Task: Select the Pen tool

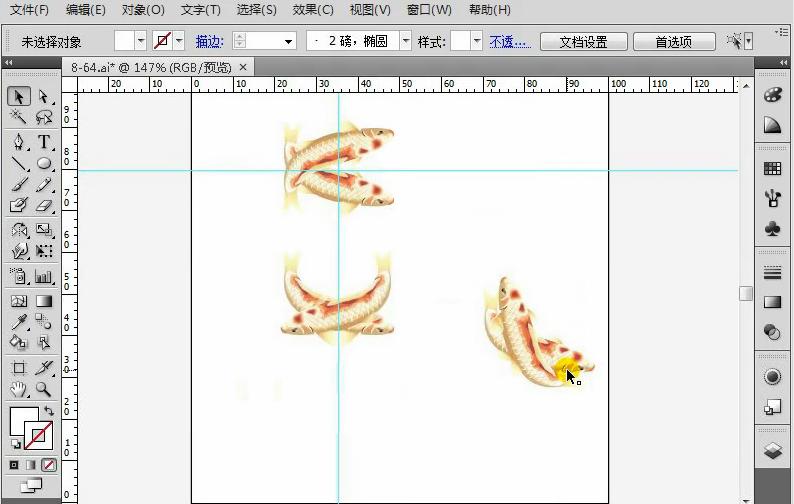Action: point(19,142)
